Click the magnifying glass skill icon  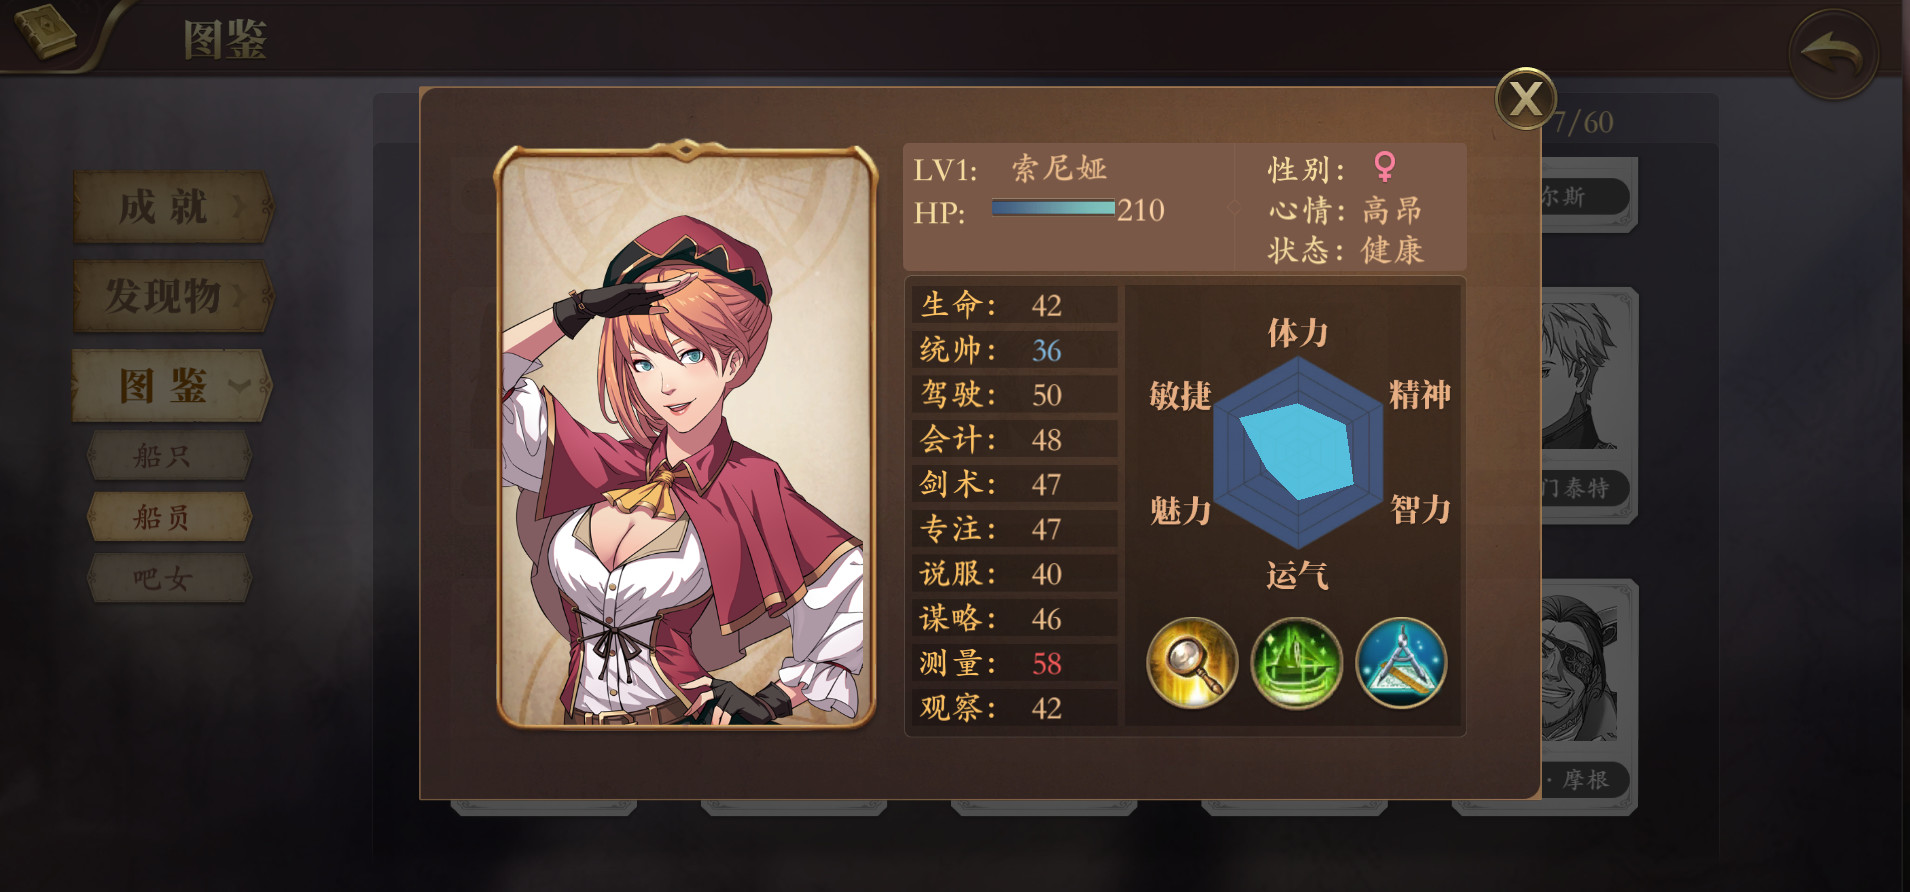coord(1192,663)
